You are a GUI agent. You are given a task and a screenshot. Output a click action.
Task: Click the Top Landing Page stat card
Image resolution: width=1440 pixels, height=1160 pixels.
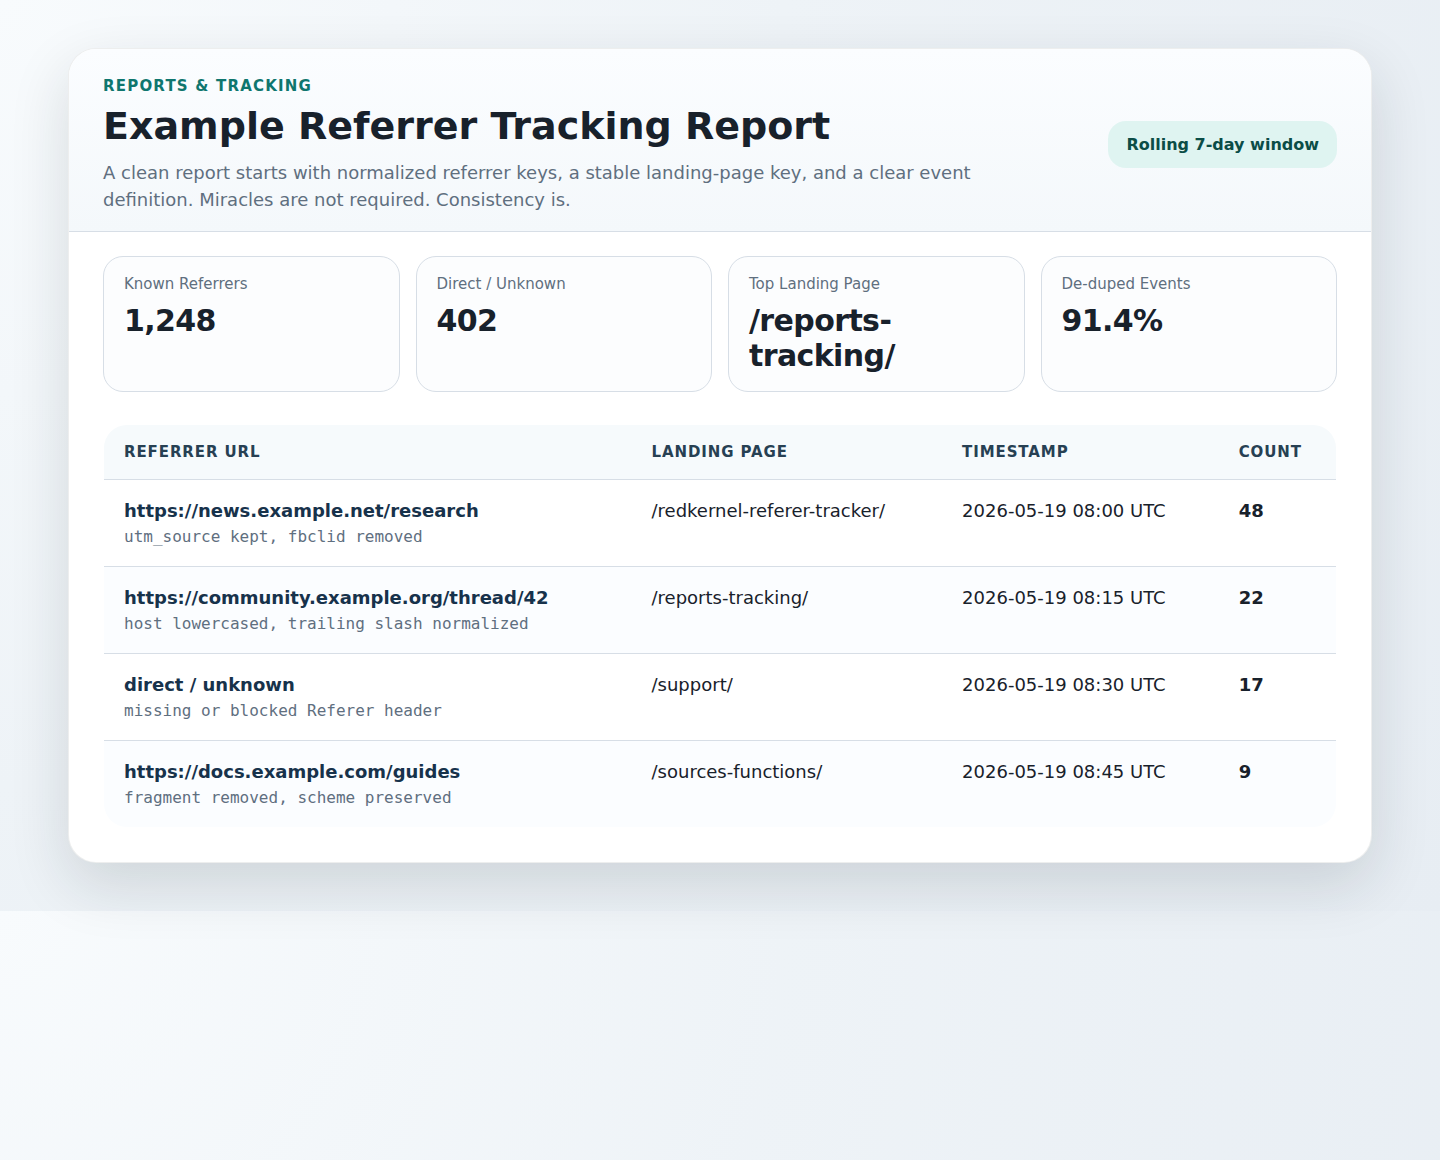(x=876, y=324)
